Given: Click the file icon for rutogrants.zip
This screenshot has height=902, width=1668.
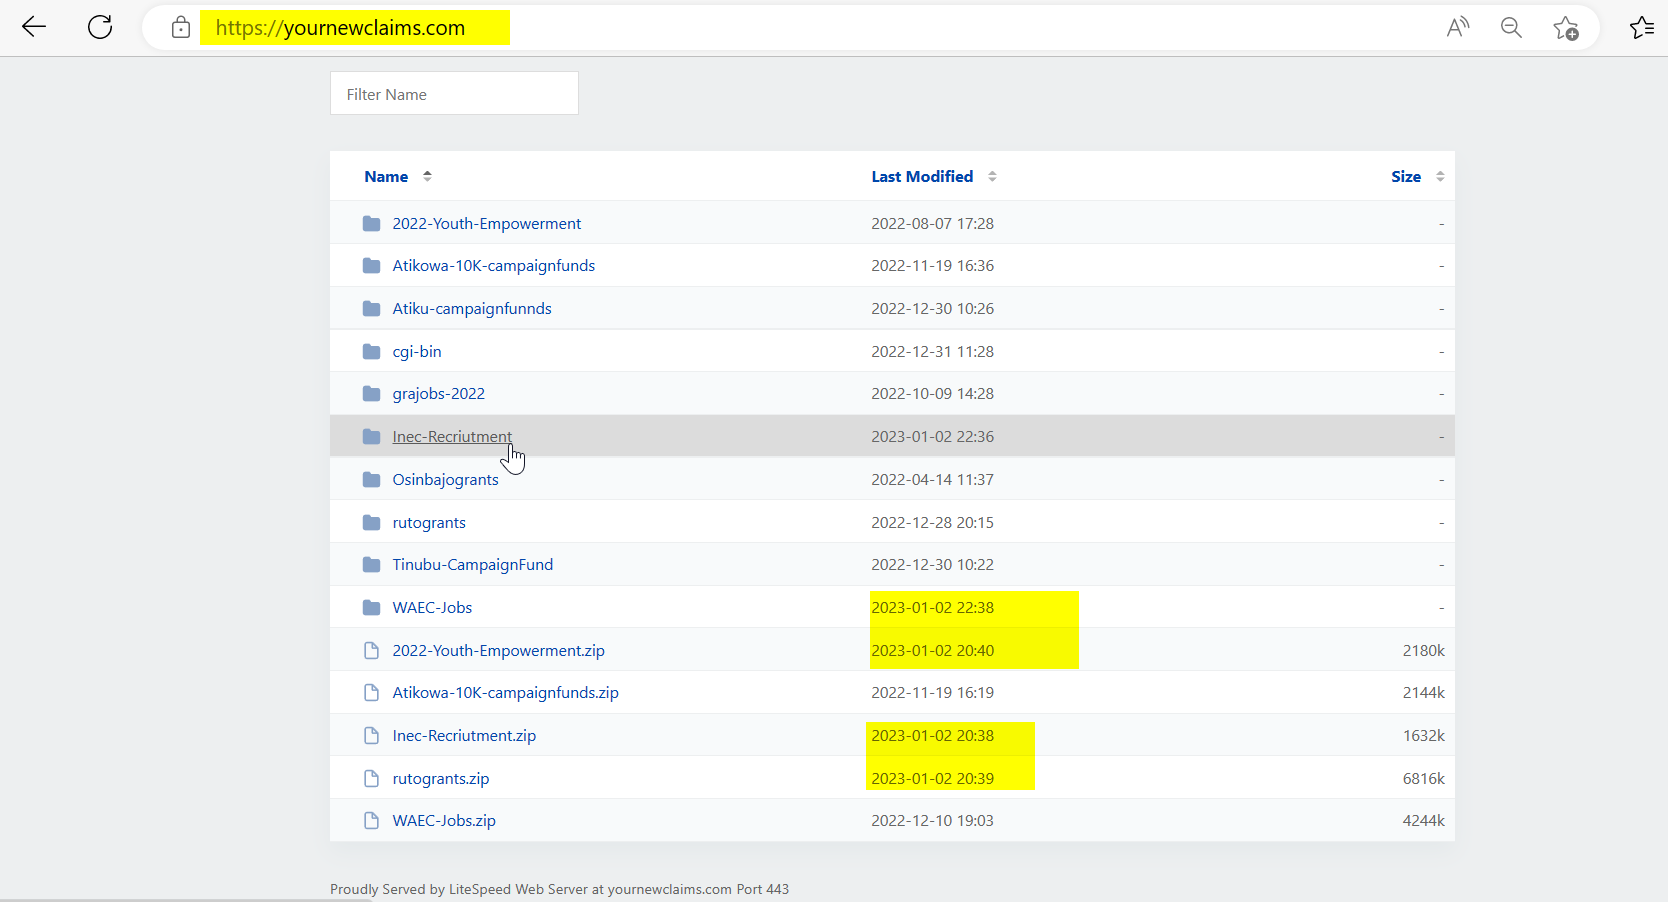Looking at the screenshot, I should [371, 778].
